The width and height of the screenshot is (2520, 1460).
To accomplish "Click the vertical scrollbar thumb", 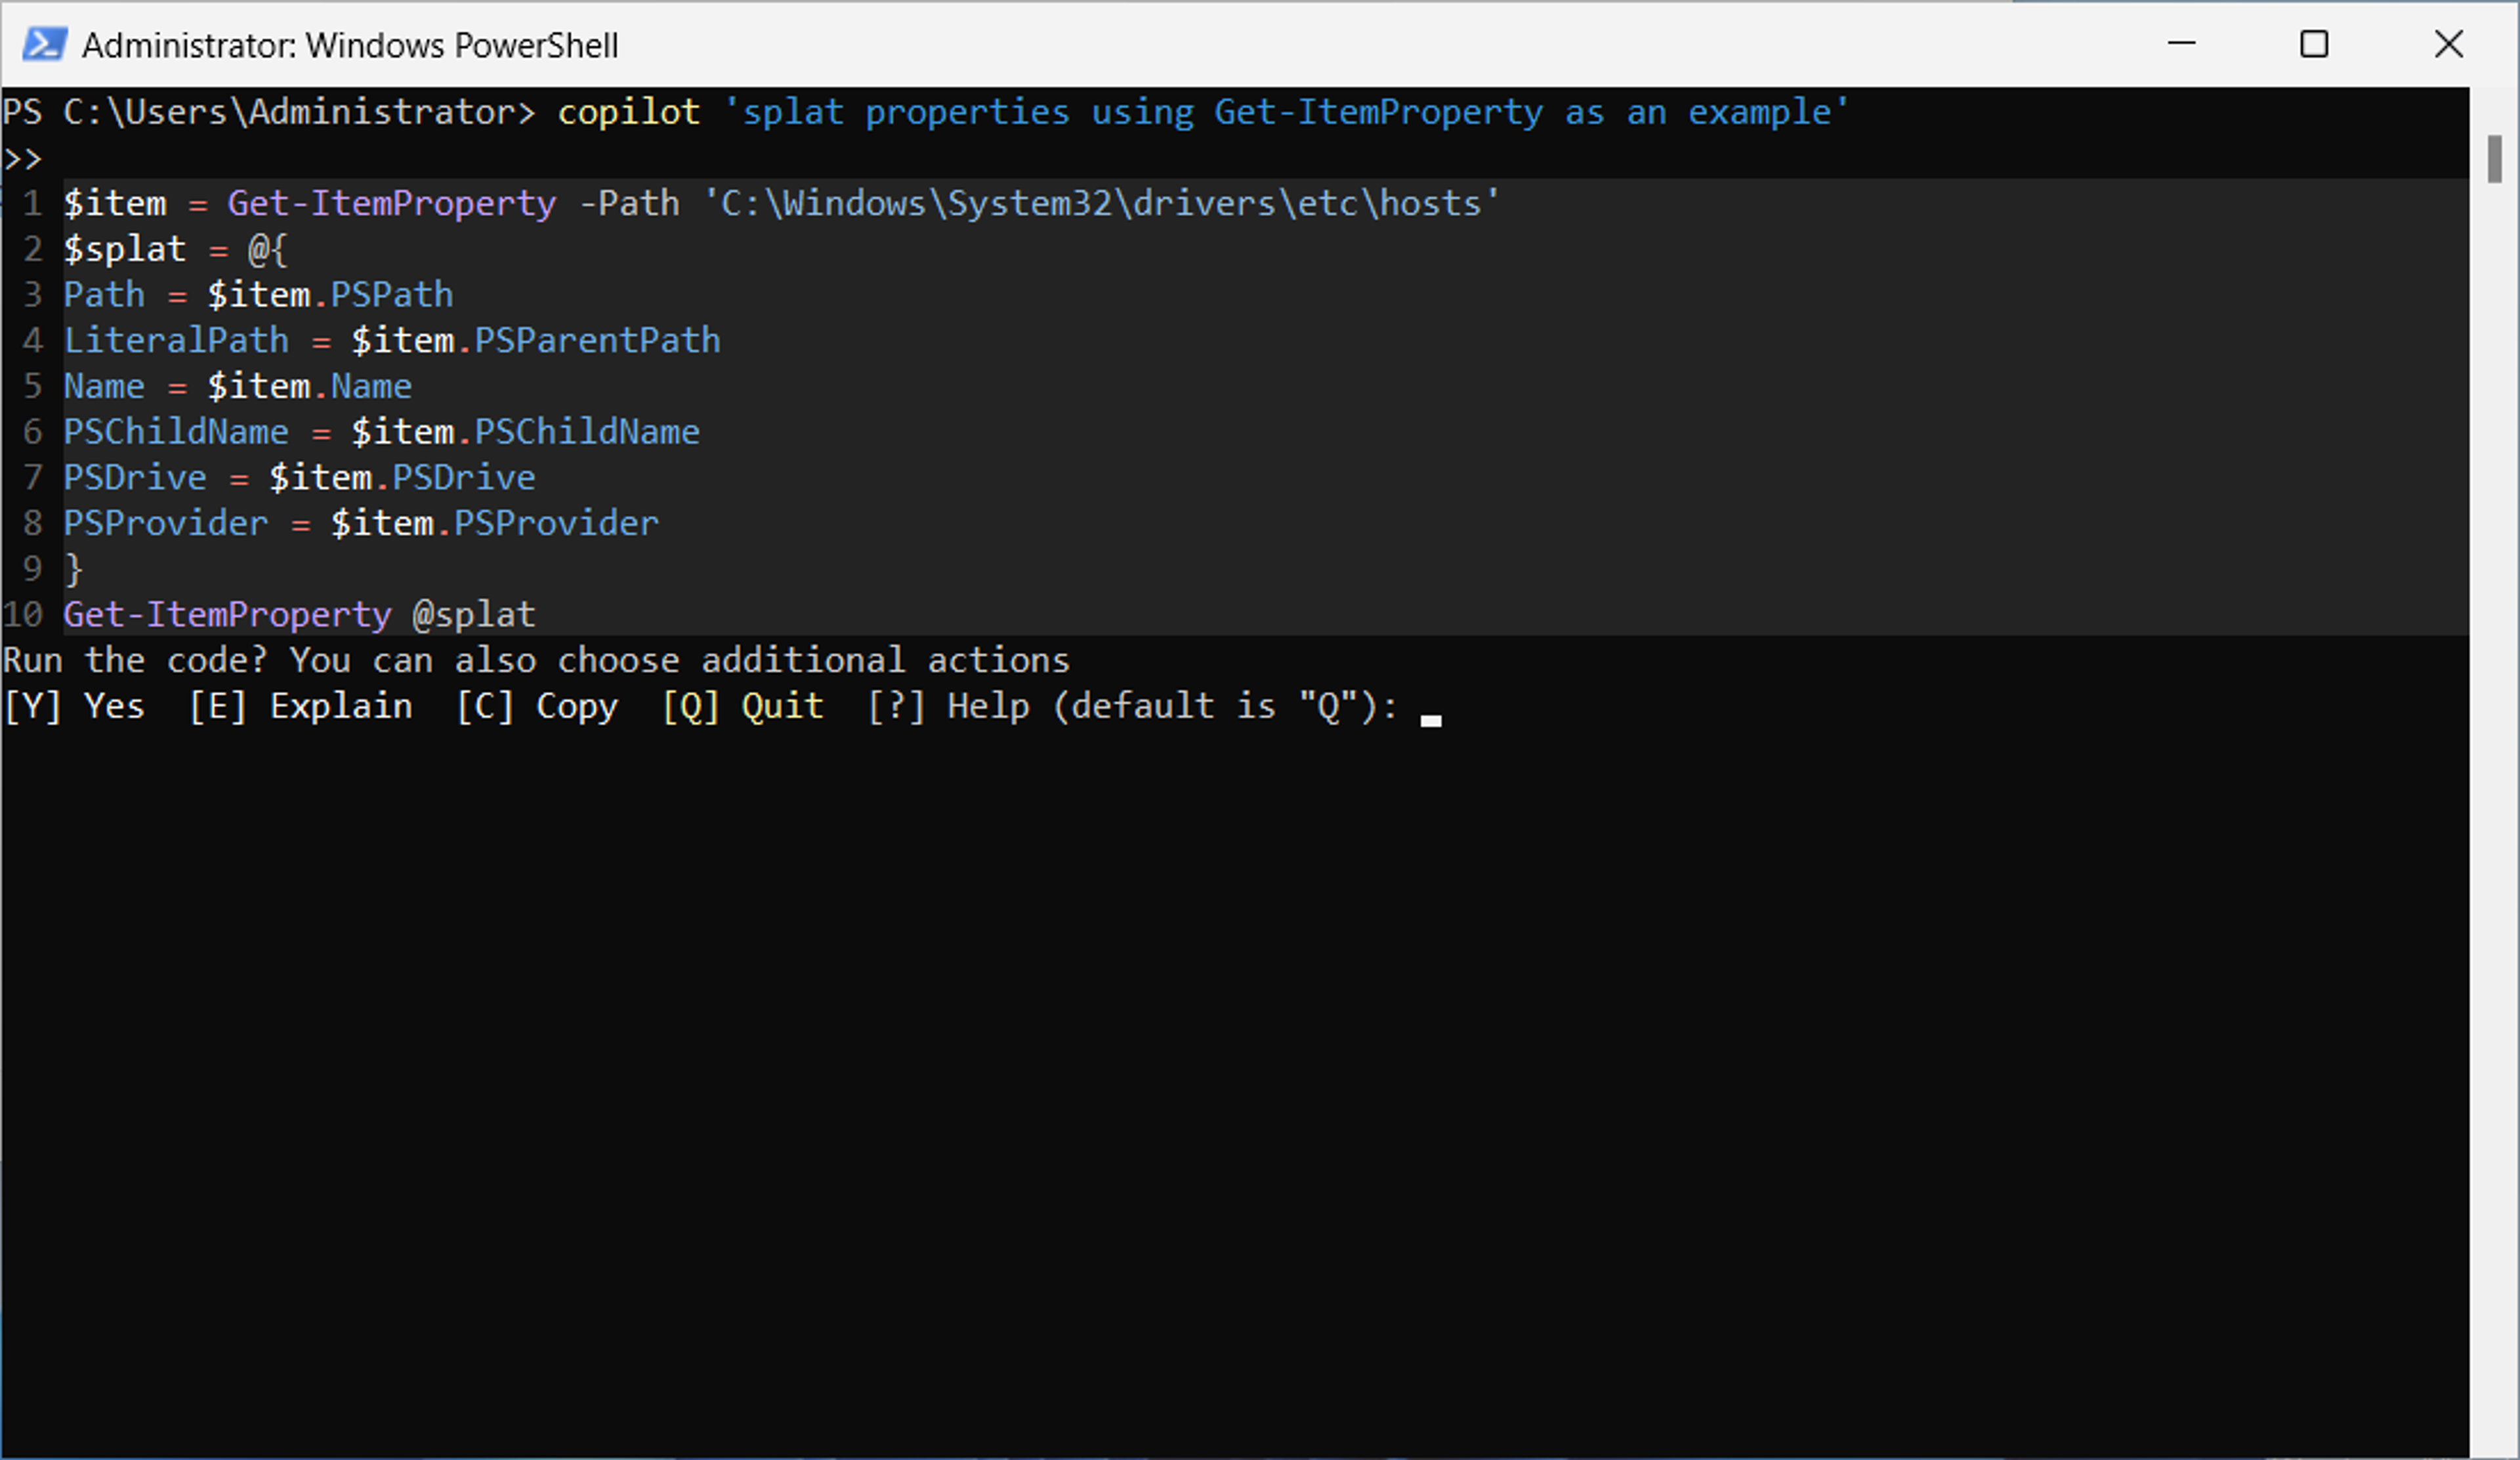I will 2495,160.
